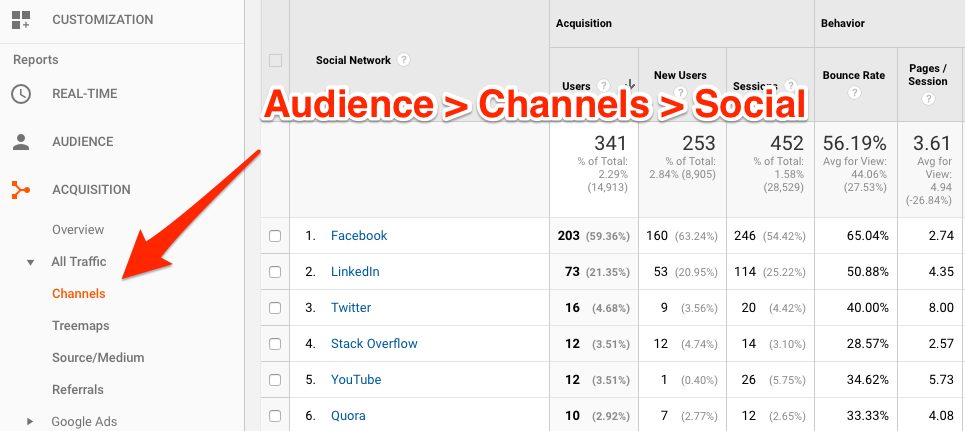
Task: Click the Behavior column group header
Action: 843,23
